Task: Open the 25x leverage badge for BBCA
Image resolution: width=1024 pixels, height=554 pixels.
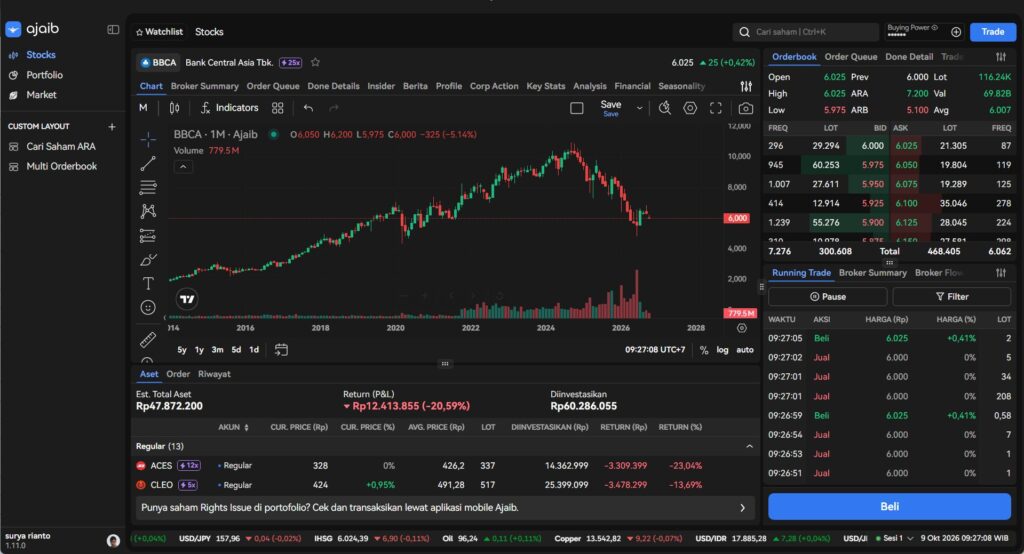Action: pyautogui.click(x=290, y=63)
